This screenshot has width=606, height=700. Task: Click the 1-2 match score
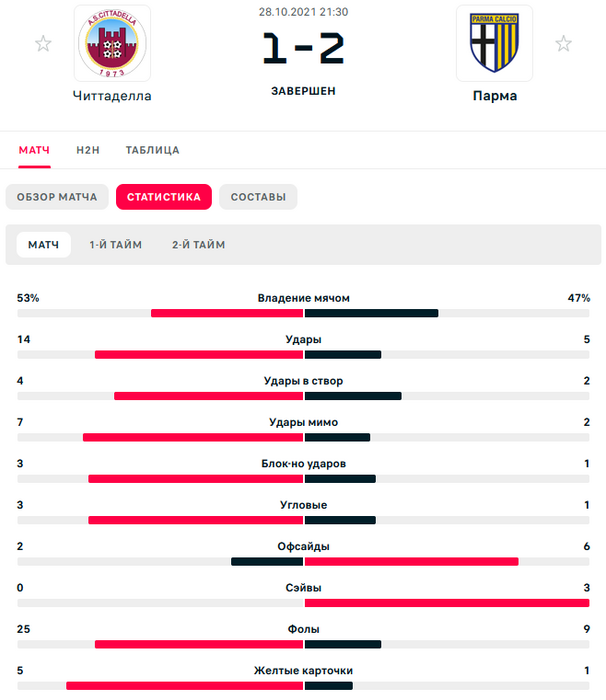pos(303,49)
